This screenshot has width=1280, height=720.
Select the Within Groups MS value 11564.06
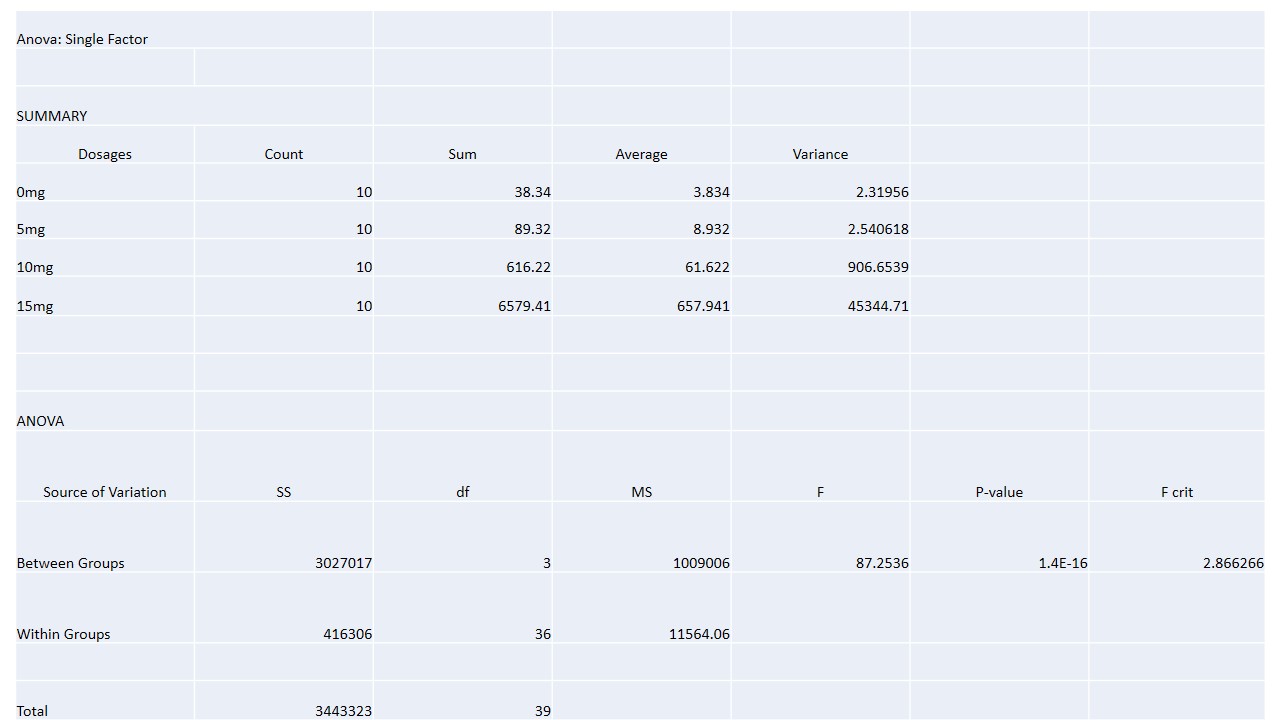click(x=699, y=634)
